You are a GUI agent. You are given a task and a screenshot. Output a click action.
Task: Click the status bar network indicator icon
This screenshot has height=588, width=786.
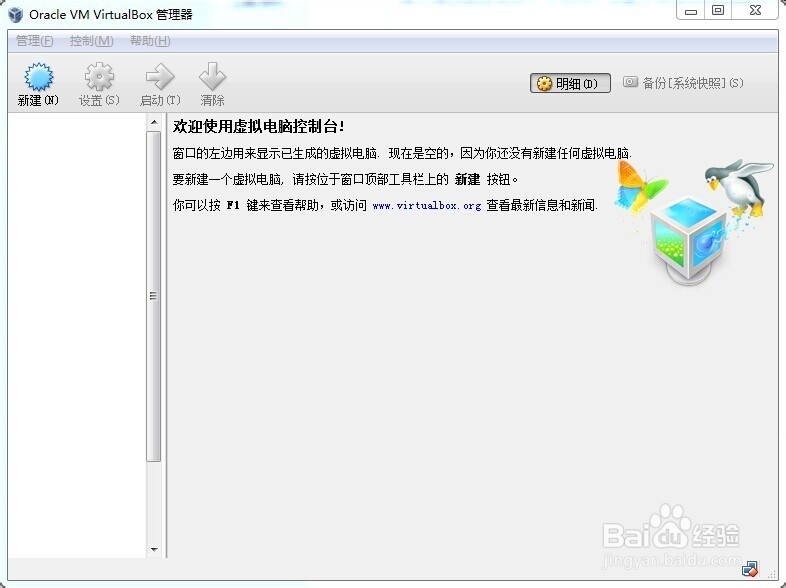[x=750, y=568]
